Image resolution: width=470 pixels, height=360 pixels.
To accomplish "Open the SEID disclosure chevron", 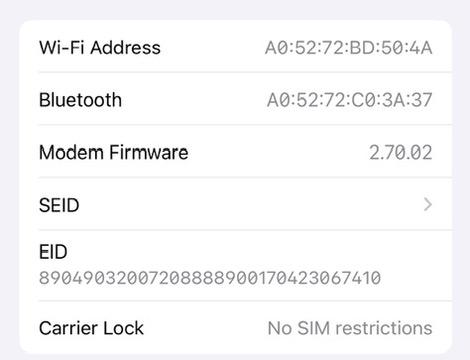I will tap(428, 204).
